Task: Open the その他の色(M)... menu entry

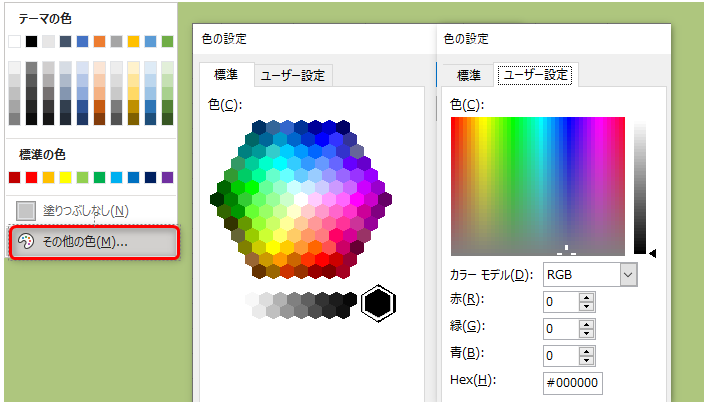Action: (94, 242)
